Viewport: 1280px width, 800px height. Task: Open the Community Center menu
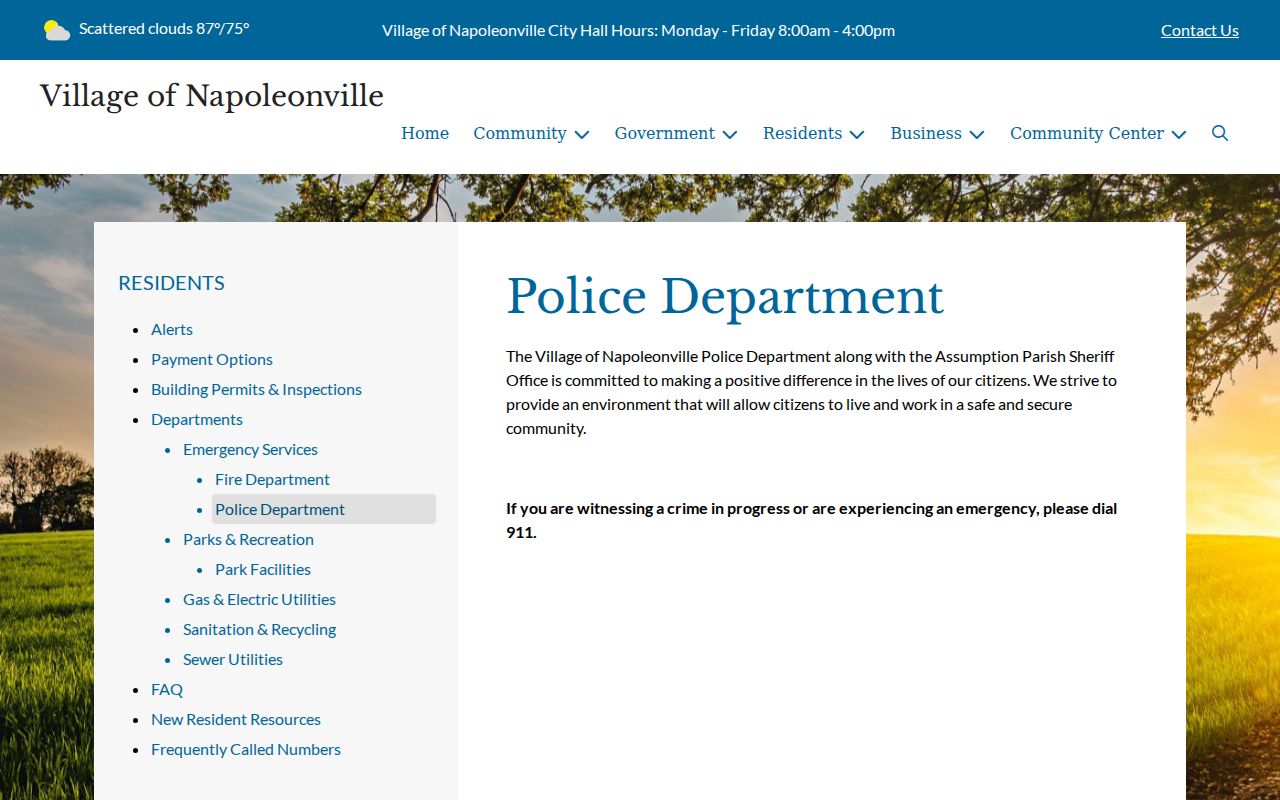(x=1087, y=133)
